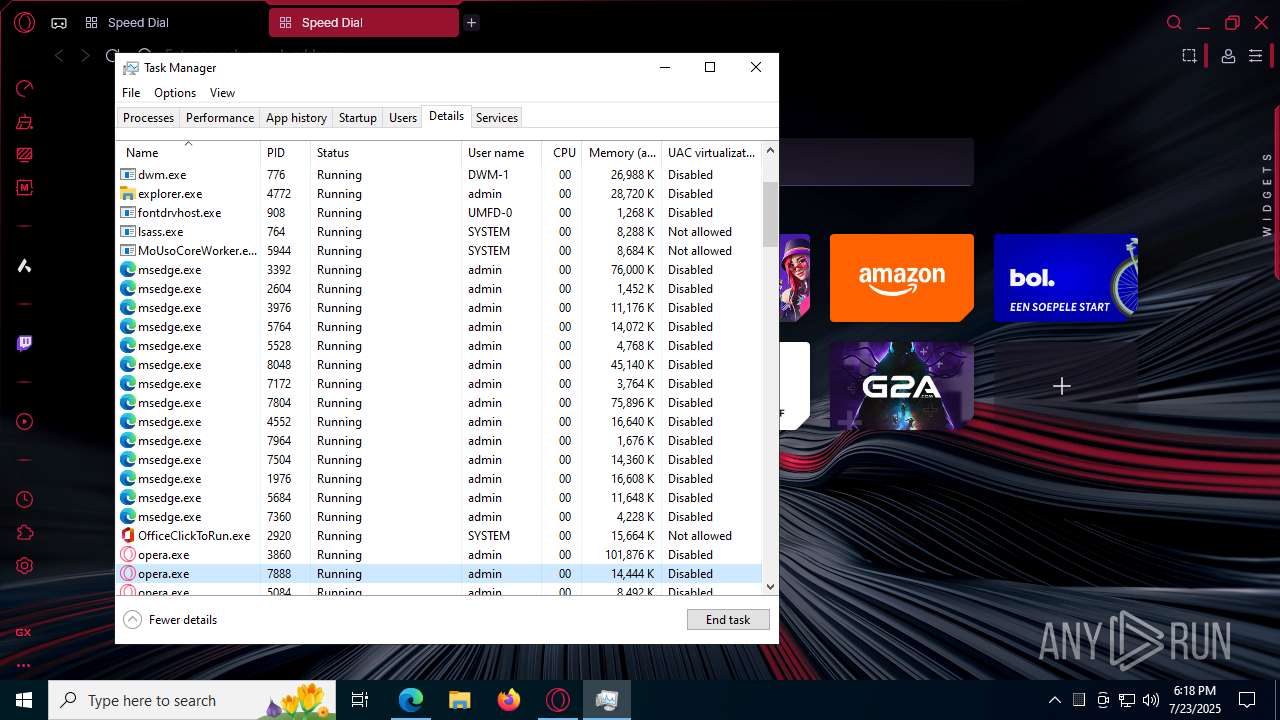This screenshot has width=1280, height=720.
Task: Click the volume speaker tray icon
Action: coord(1151,700)
